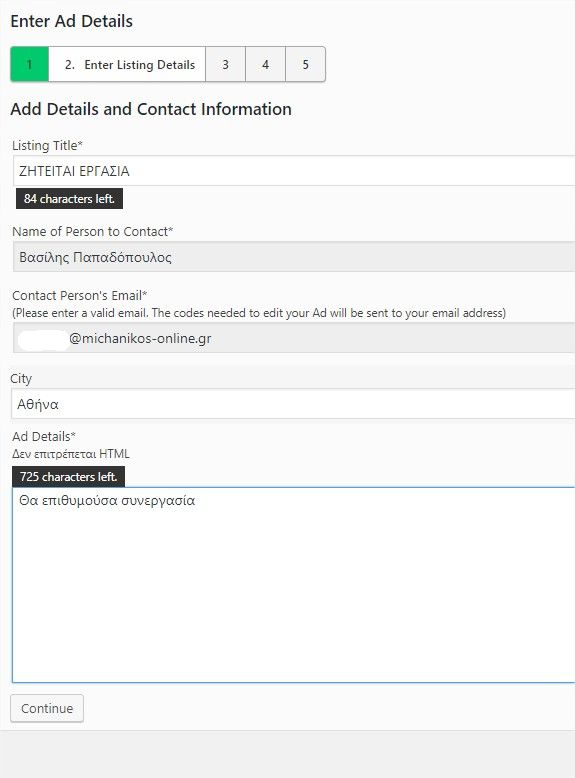Screen dimensions: 575x778
Task: Jump to step 3 in wizard
Action: pyautogui.click(x=226, y=65)
